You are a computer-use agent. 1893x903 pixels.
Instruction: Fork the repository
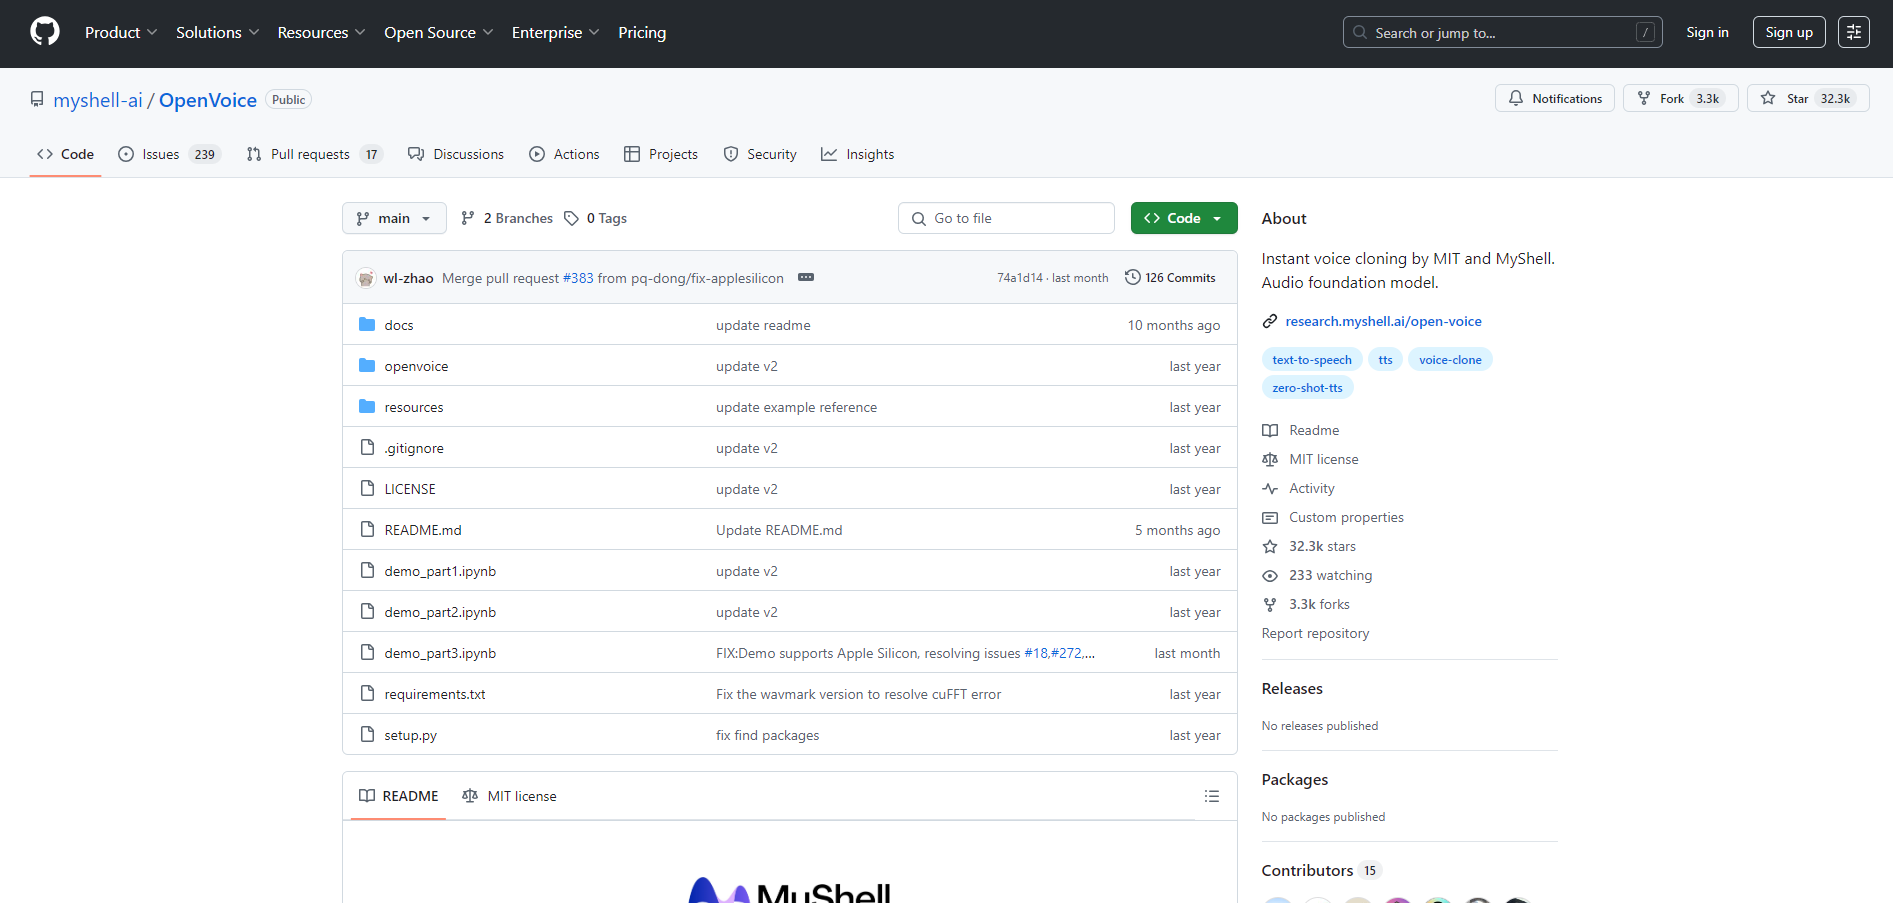click(1680, 98)
